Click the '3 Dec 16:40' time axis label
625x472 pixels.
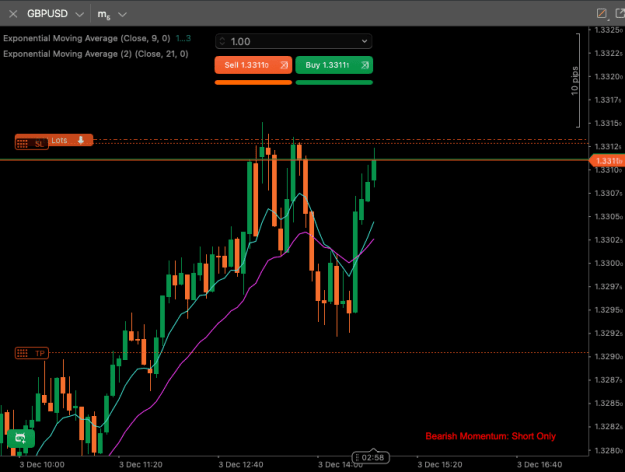coord(539,464)
